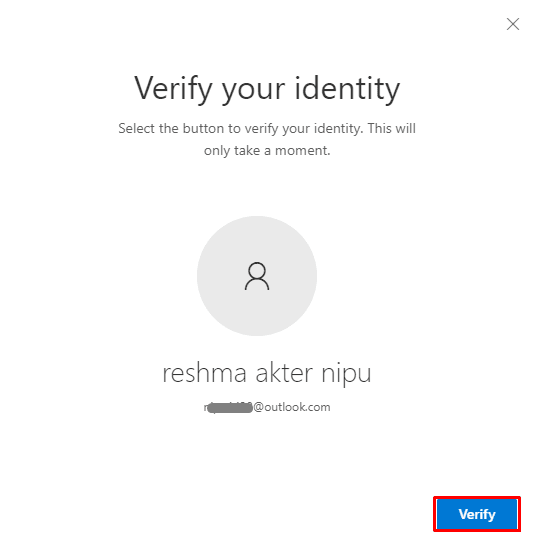The width and height of the screenshot is (535, 547).
Task: Click the 'Select the button to verify' instruction line
Action: 267,129
